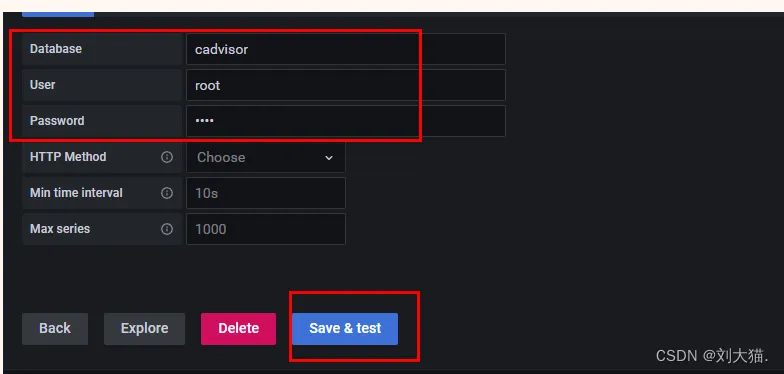
Task: Go back with the Back button
Action: (x=55, y=328)
